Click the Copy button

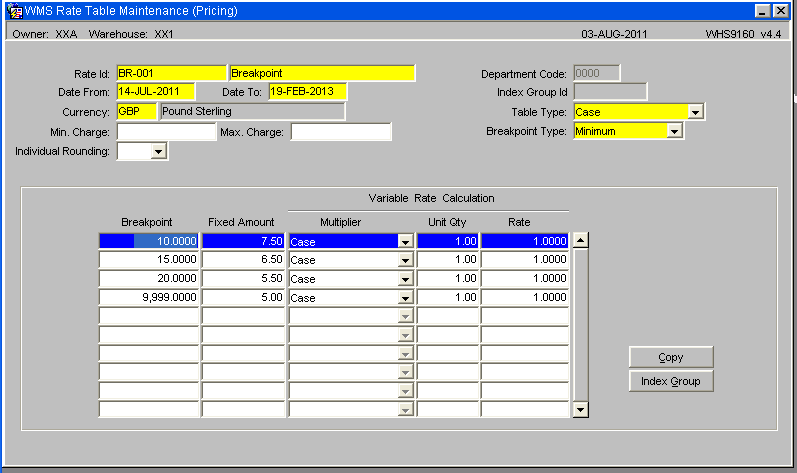click(x=671, y=357)
